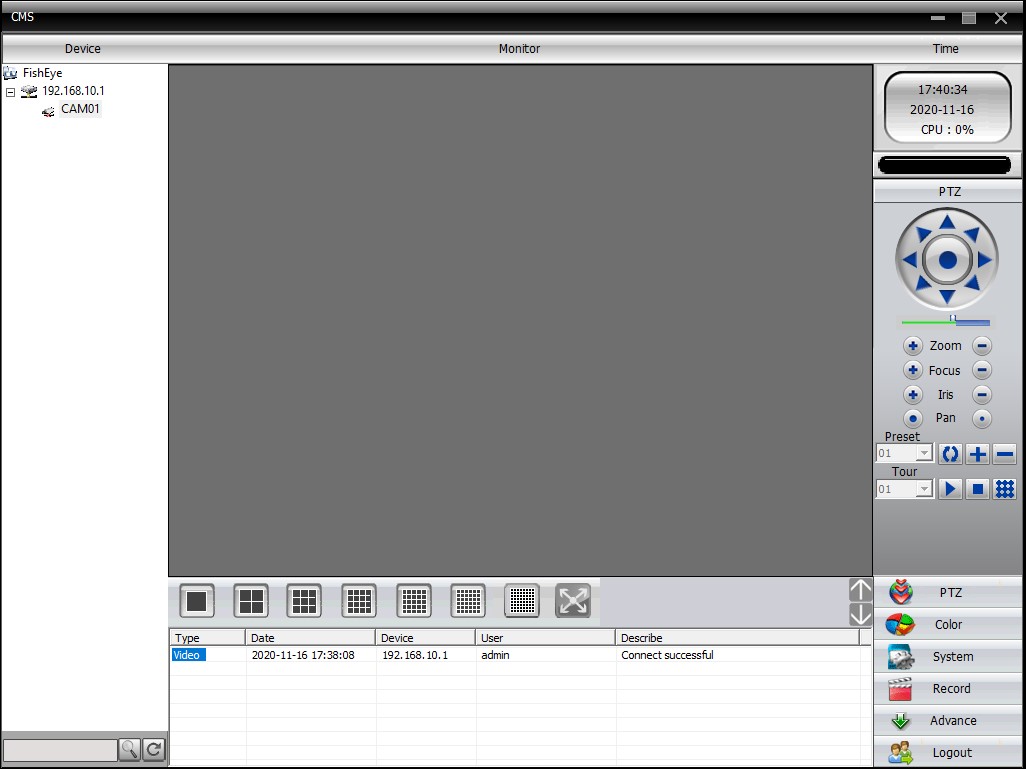Click the Zoom plus button
The width and height of the screenshot is (1026, 769).
[913, 346]
